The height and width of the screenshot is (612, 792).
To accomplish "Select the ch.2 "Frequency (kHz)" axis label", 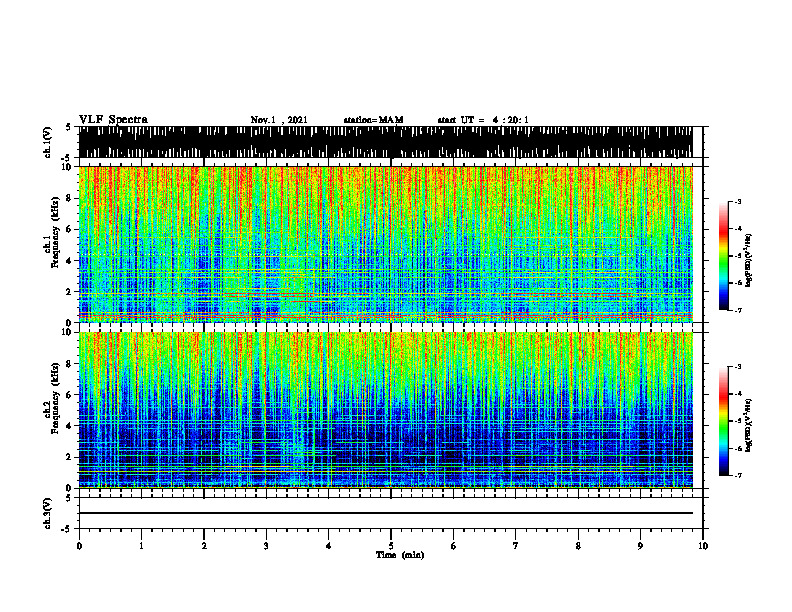I will (x=56, y=398).
